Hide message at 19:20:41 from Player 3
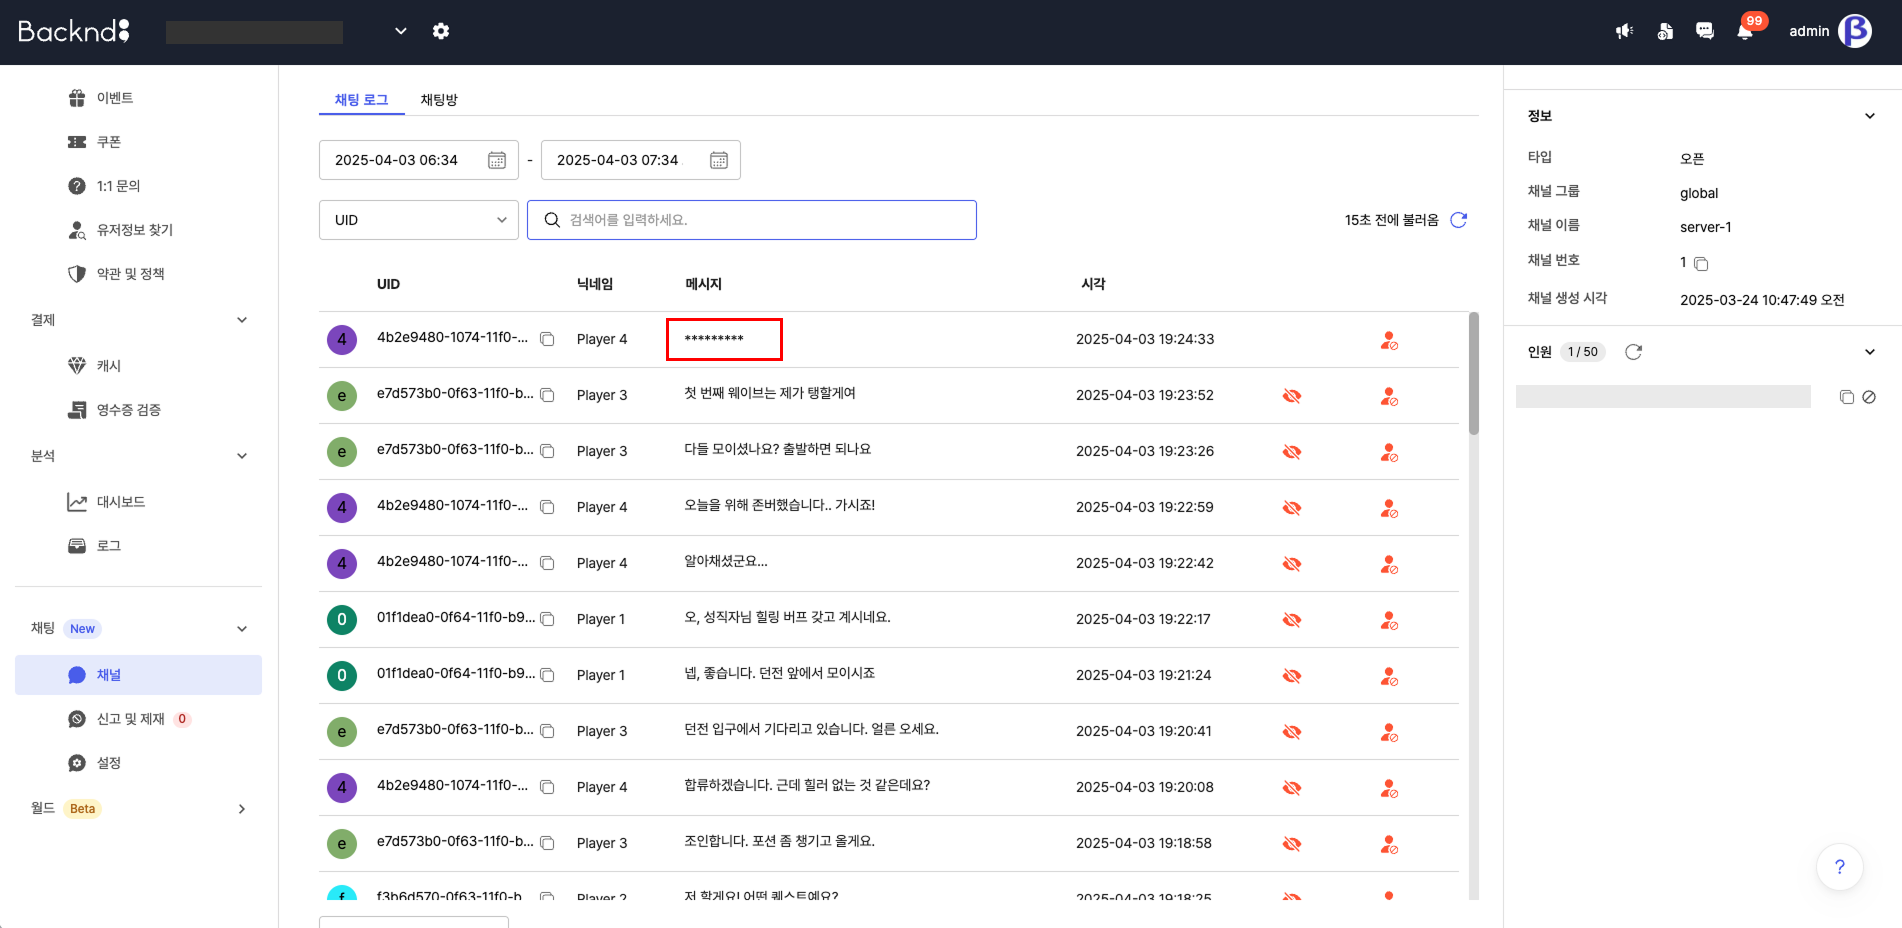The image size is (1902, 928). coord(1292,732)
